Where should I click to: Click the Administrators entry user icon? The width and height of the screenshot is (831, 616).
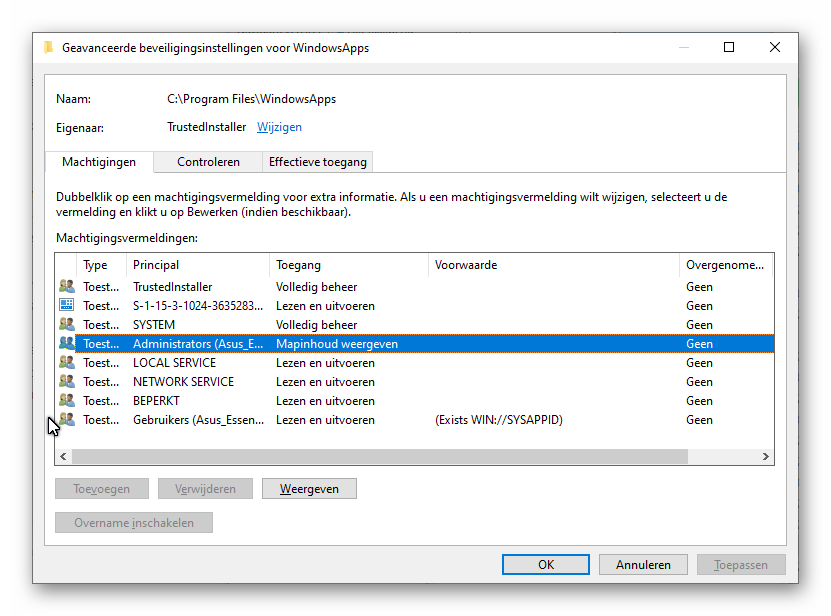point(67,344)
